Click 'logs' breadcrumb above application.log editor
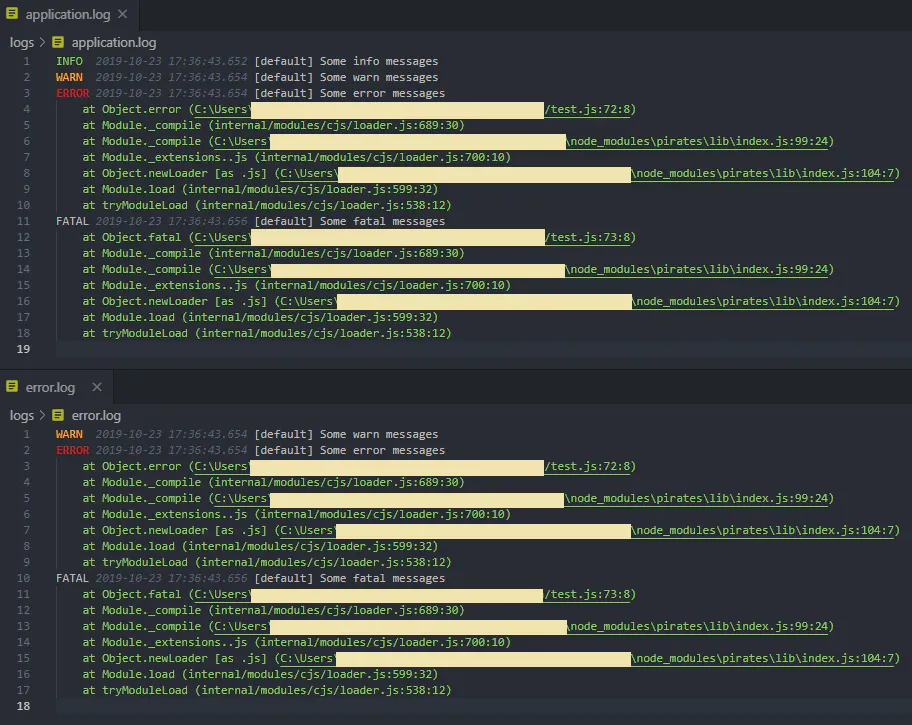 [22, 42]
